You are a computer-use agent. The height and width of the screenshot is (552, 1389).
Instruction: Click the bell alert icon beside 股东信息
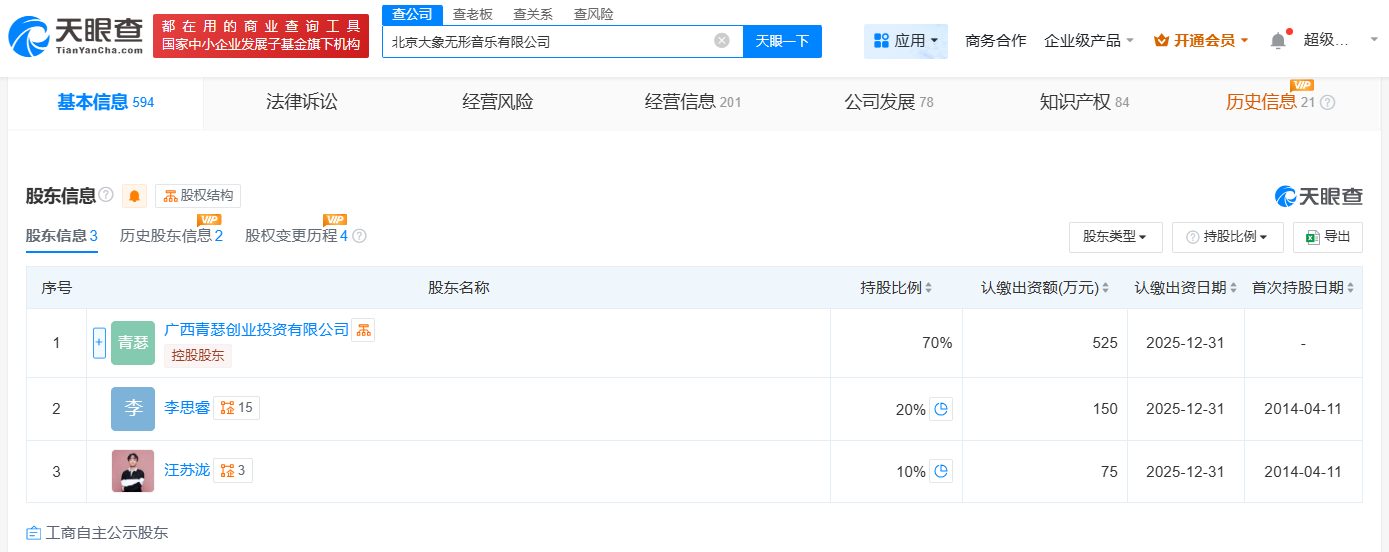tap(134, 196)
